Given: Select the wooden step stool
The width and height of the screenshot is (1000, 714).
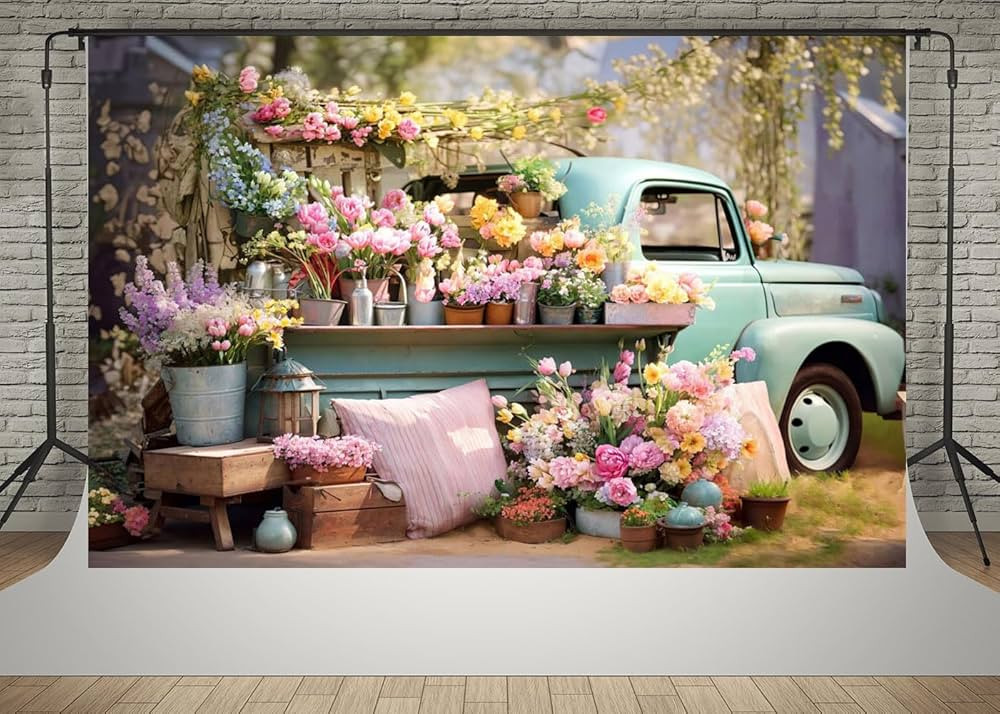Looking at the screenshot, I should [210, 480].
